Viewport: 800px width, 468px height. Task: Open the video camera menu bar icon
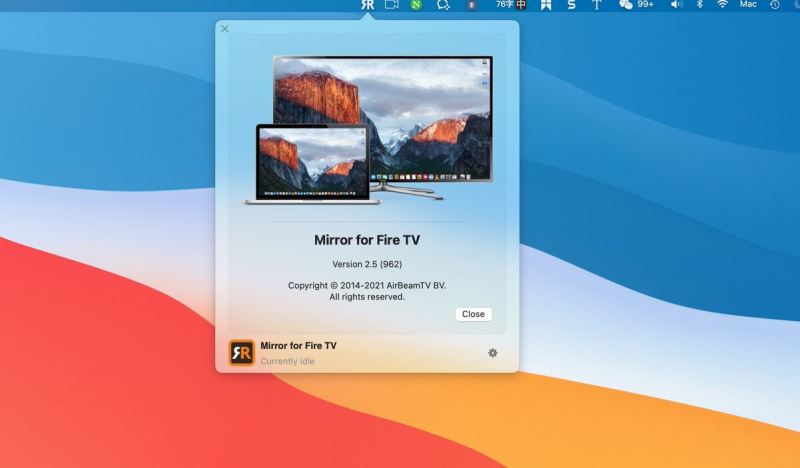tap(391, 5)
